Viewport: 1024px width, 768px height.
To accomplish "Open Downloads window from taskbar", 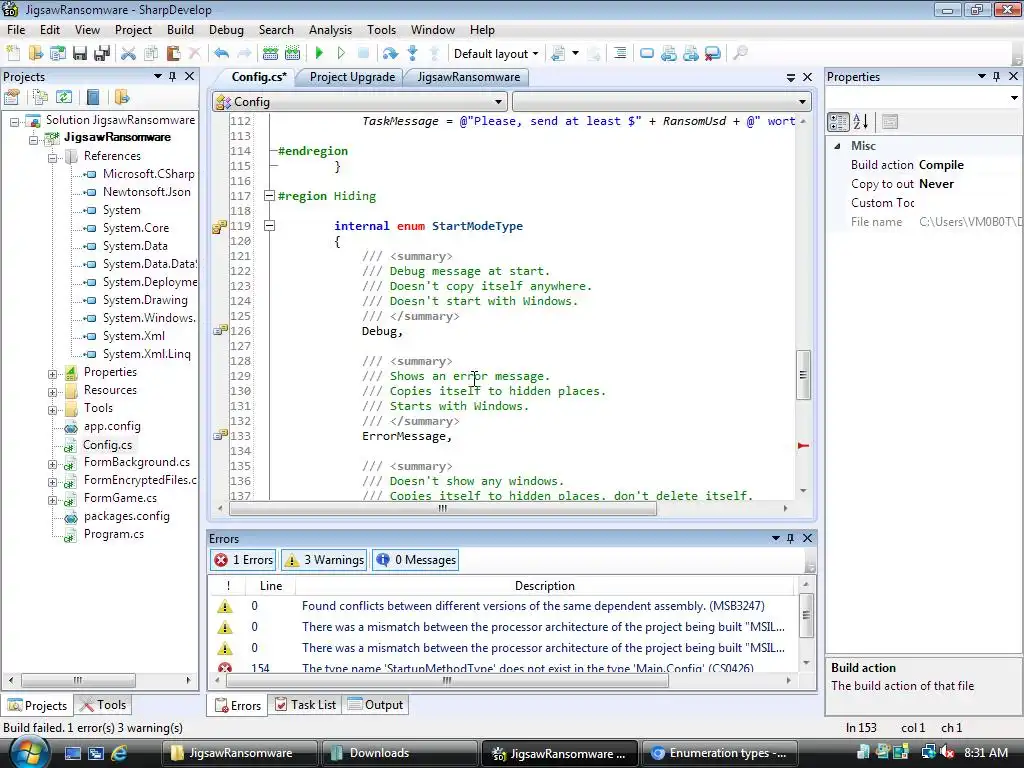I will (x=398, y=753).
